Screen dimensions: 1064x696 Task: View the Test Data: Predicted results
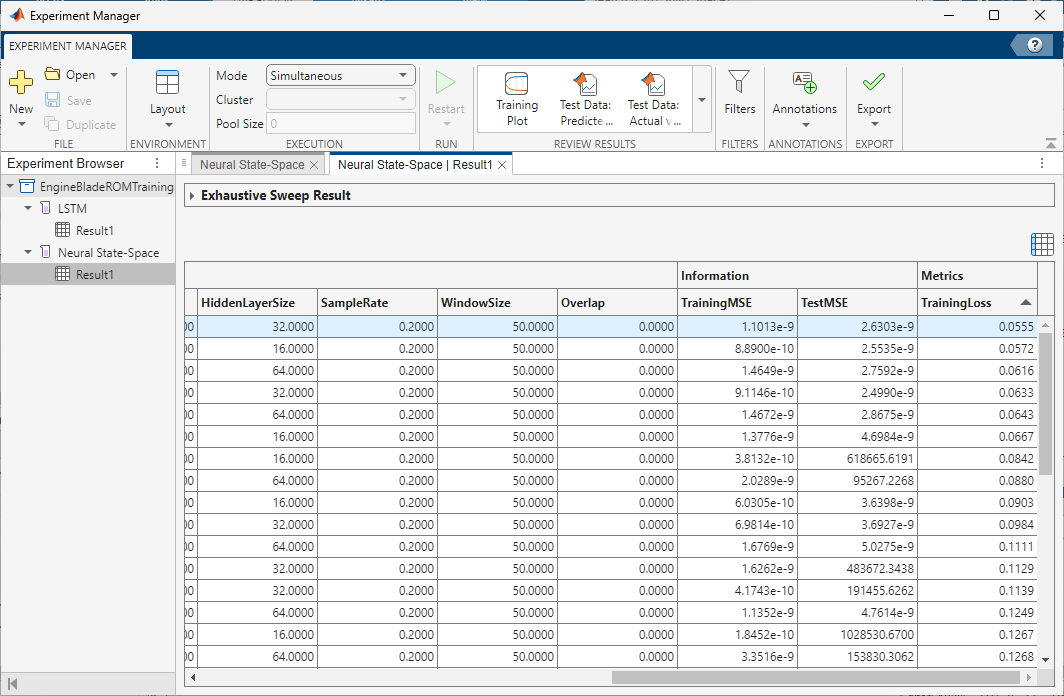coord(585,97)
